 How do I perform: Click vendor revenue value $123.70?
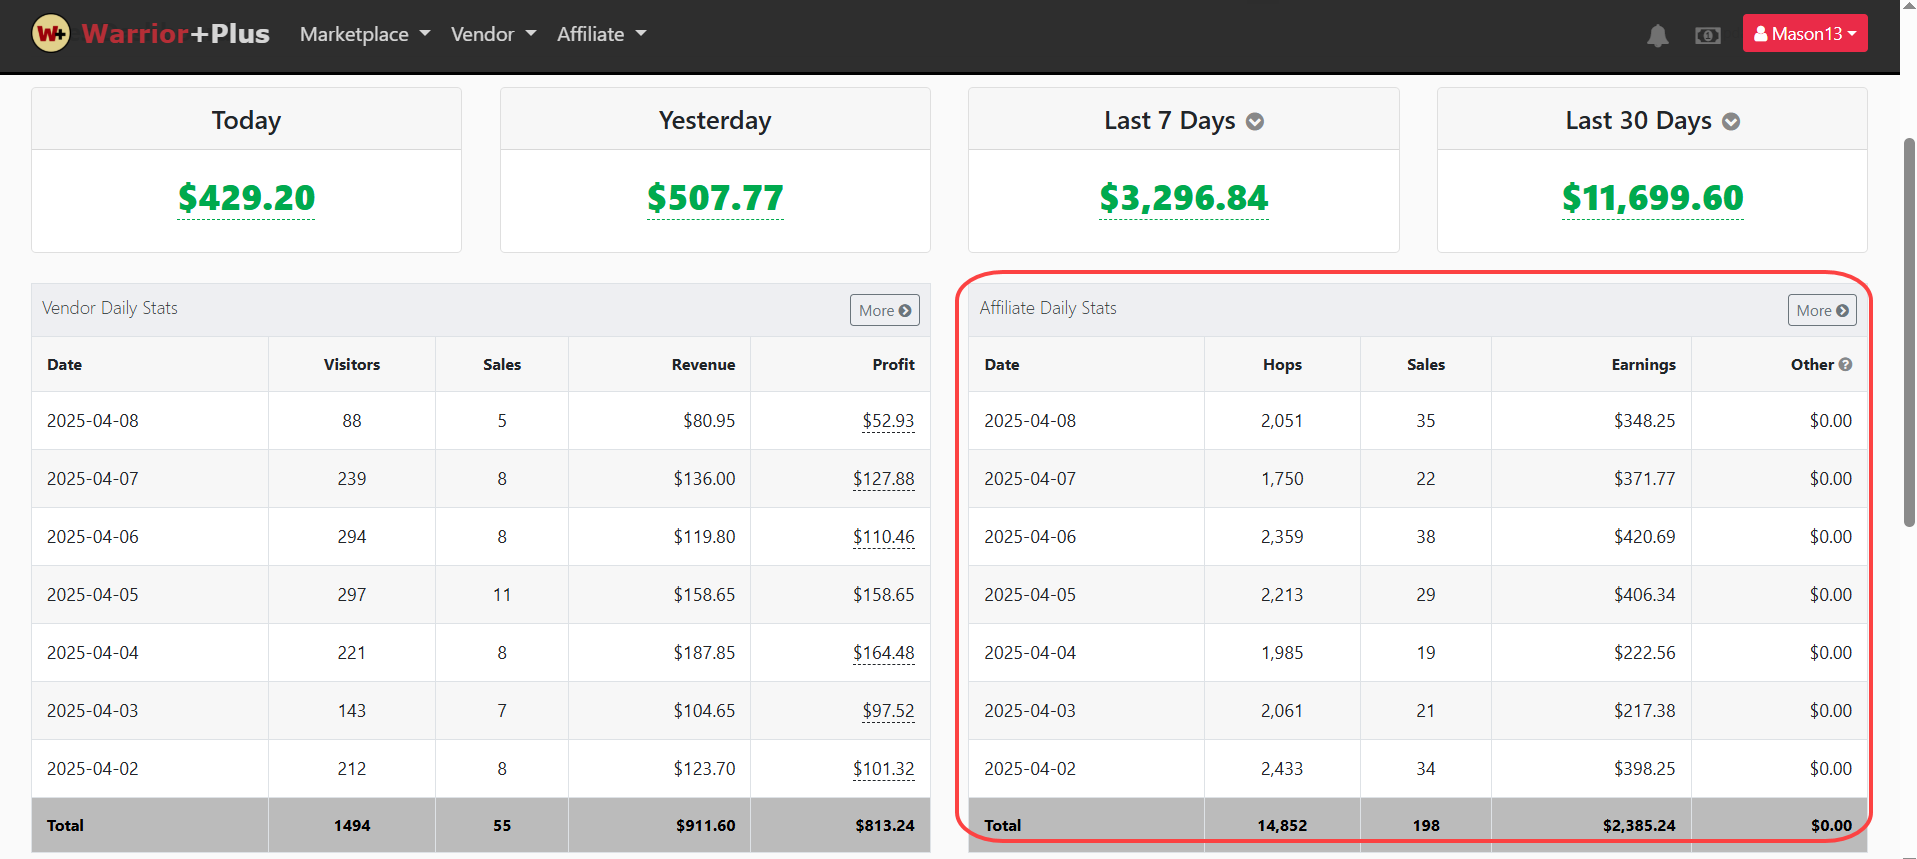704,769
